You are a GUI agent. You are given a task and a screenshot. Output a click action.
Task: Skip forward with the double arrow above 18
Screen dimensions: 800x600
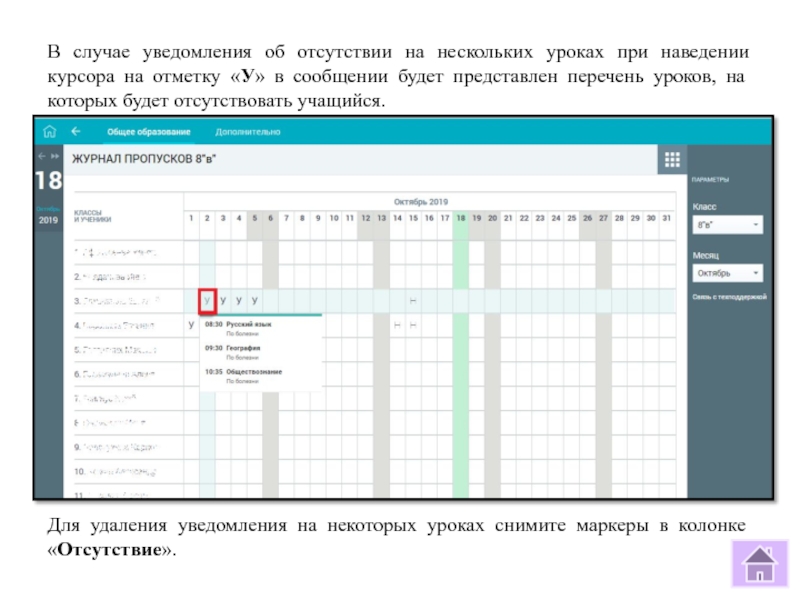pyautogui.click(x=56, y=156)
